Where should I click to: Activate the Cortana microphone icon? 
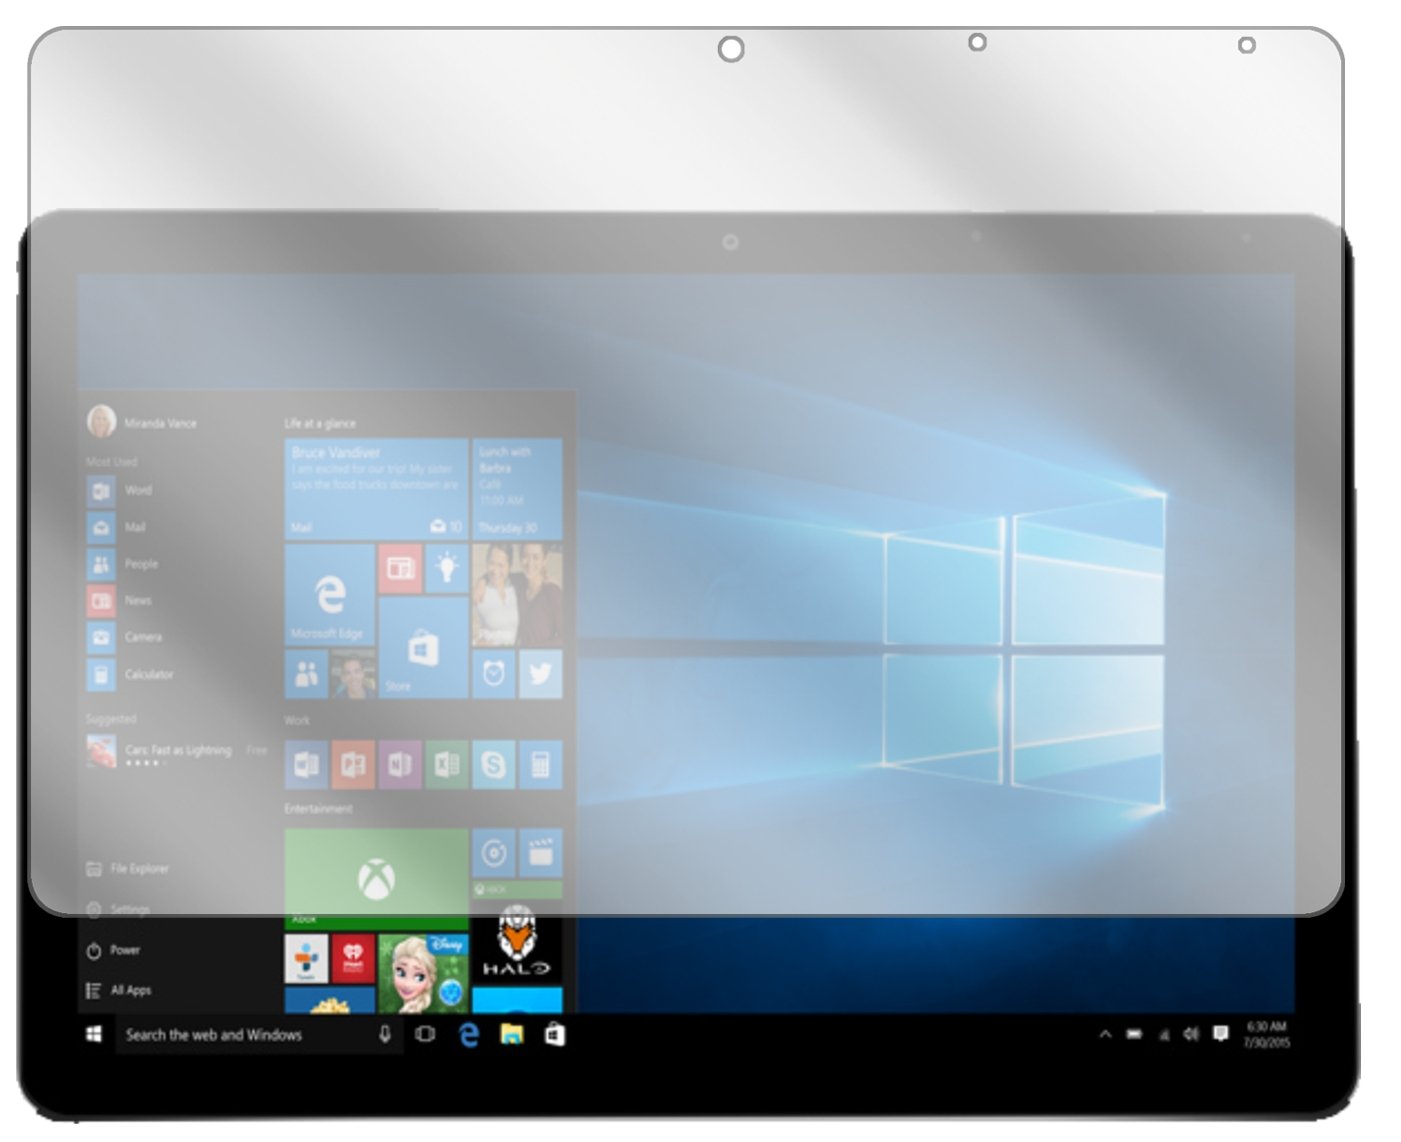coord(385,1035)
